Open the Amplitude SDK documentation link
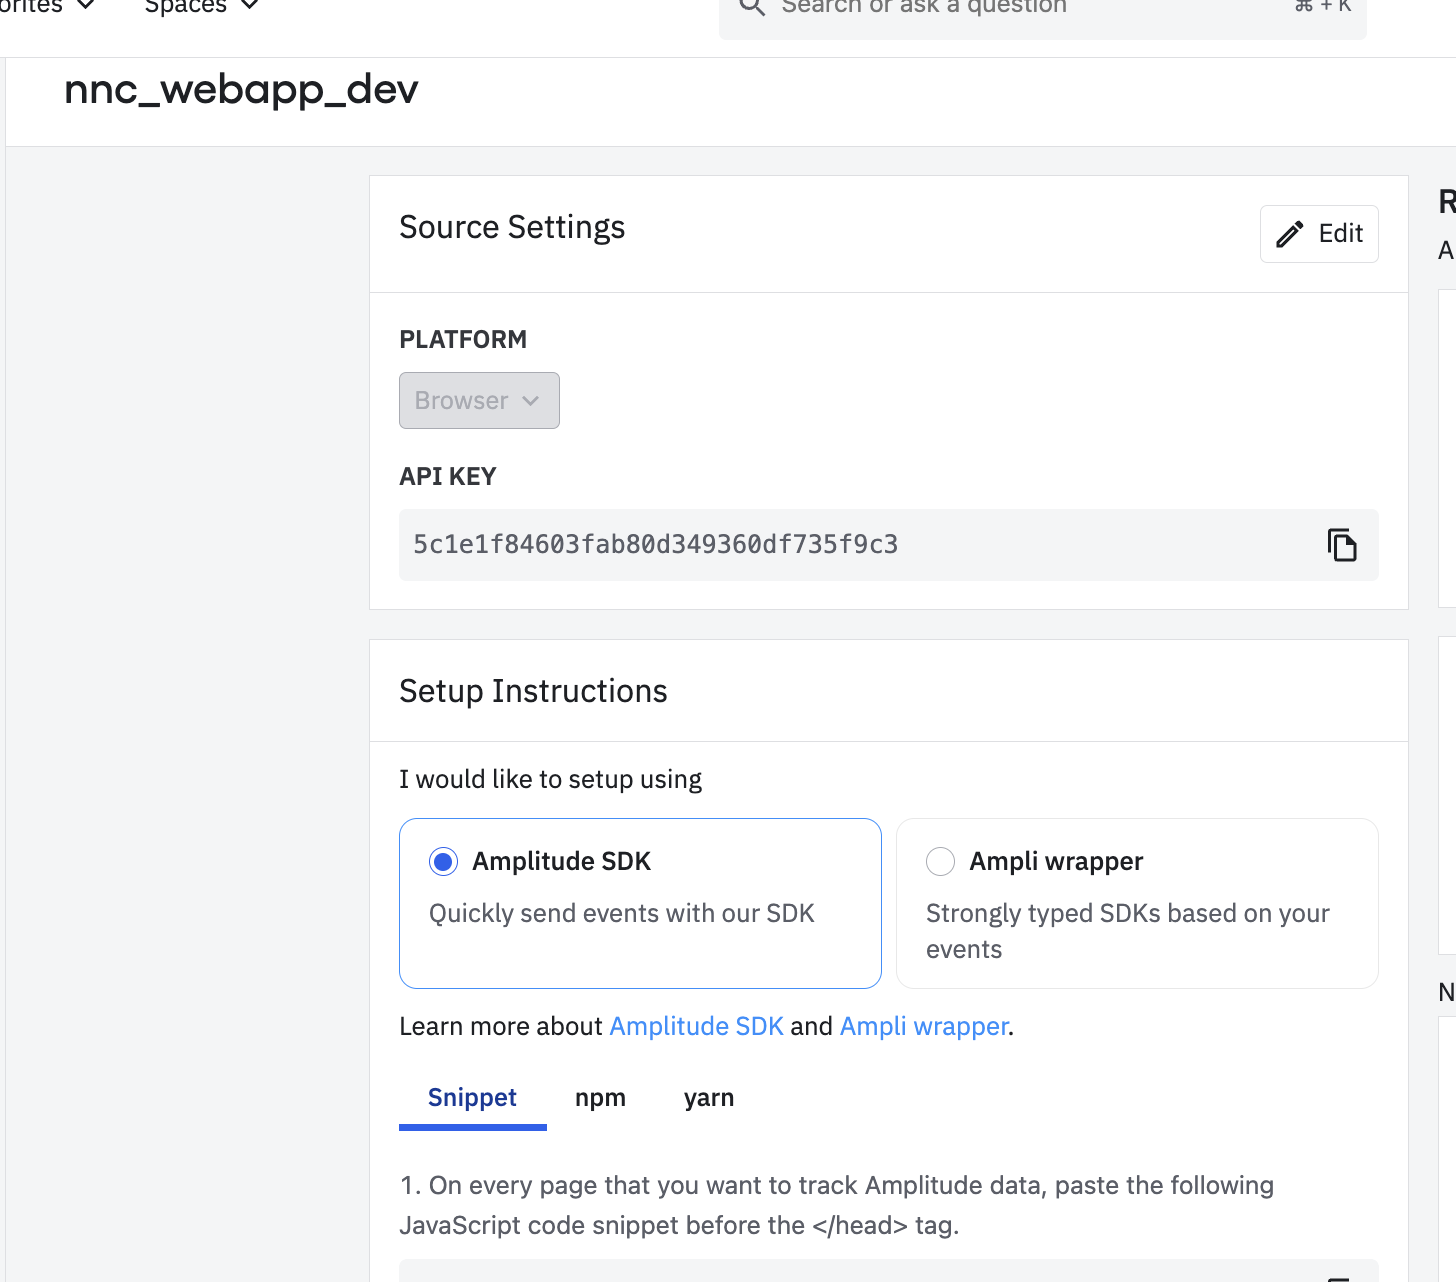 [696, 1027]
